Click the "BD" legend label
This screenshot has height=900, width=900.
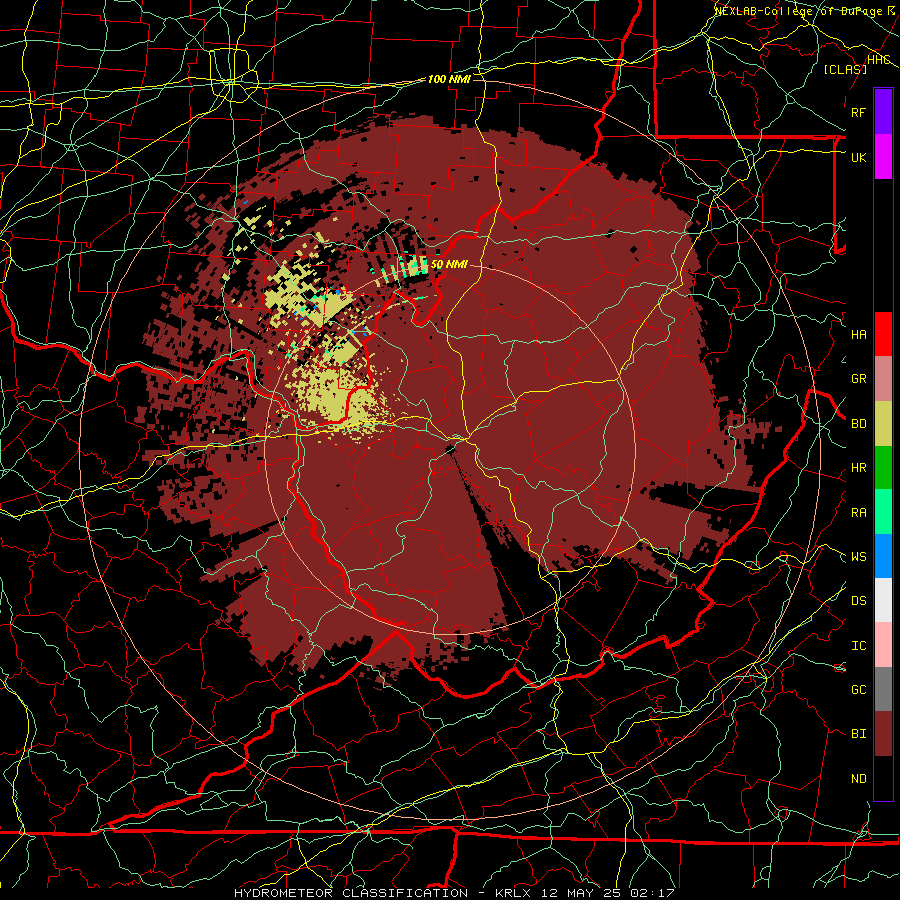pyautogui.click(x=858, y=424)
